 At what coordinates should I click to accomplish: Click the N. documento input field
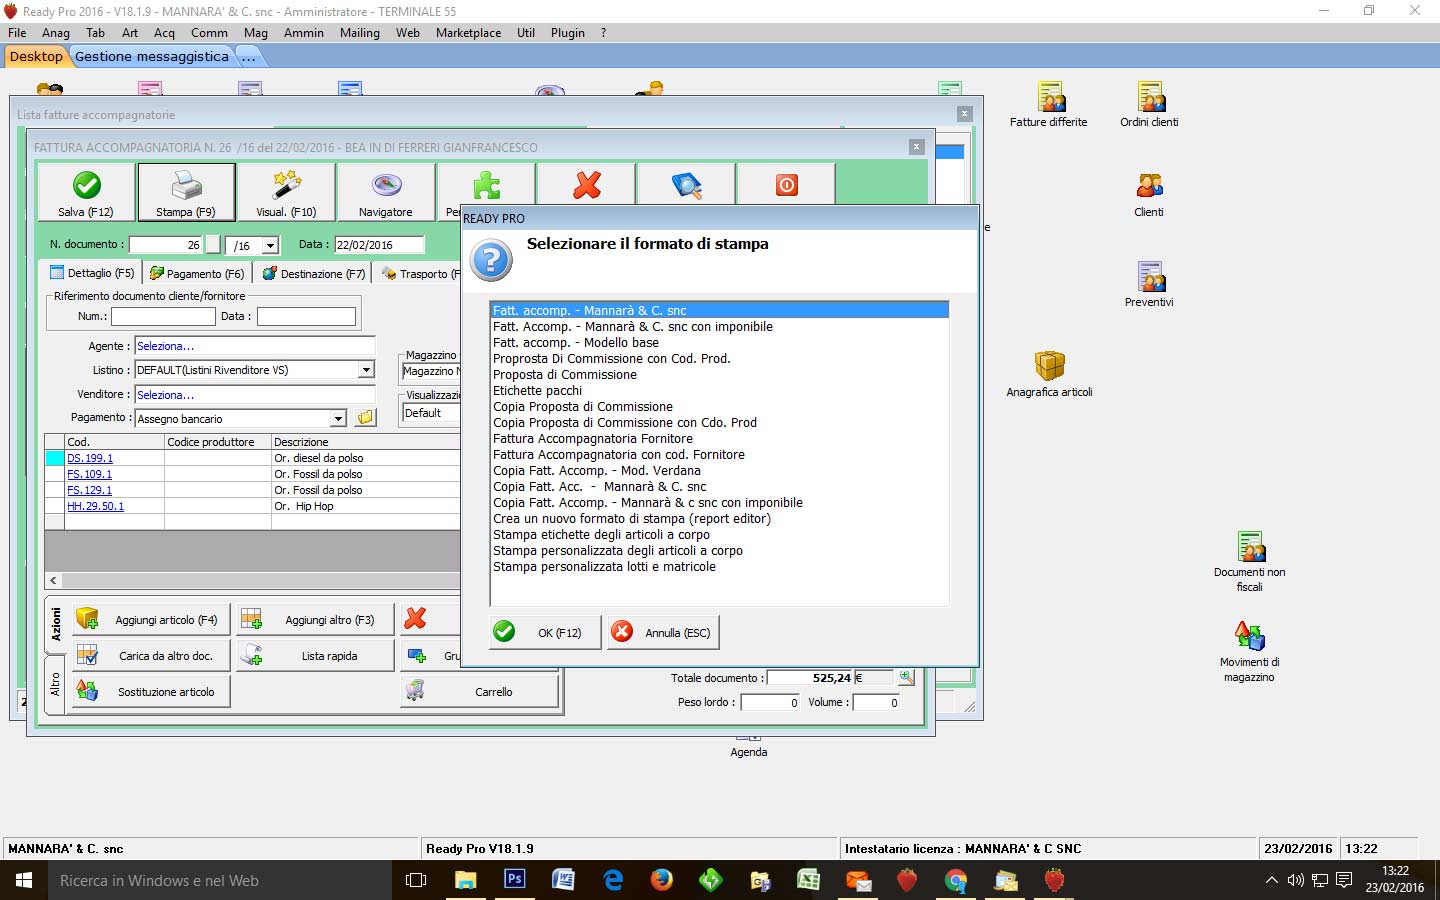pos(166,245)
